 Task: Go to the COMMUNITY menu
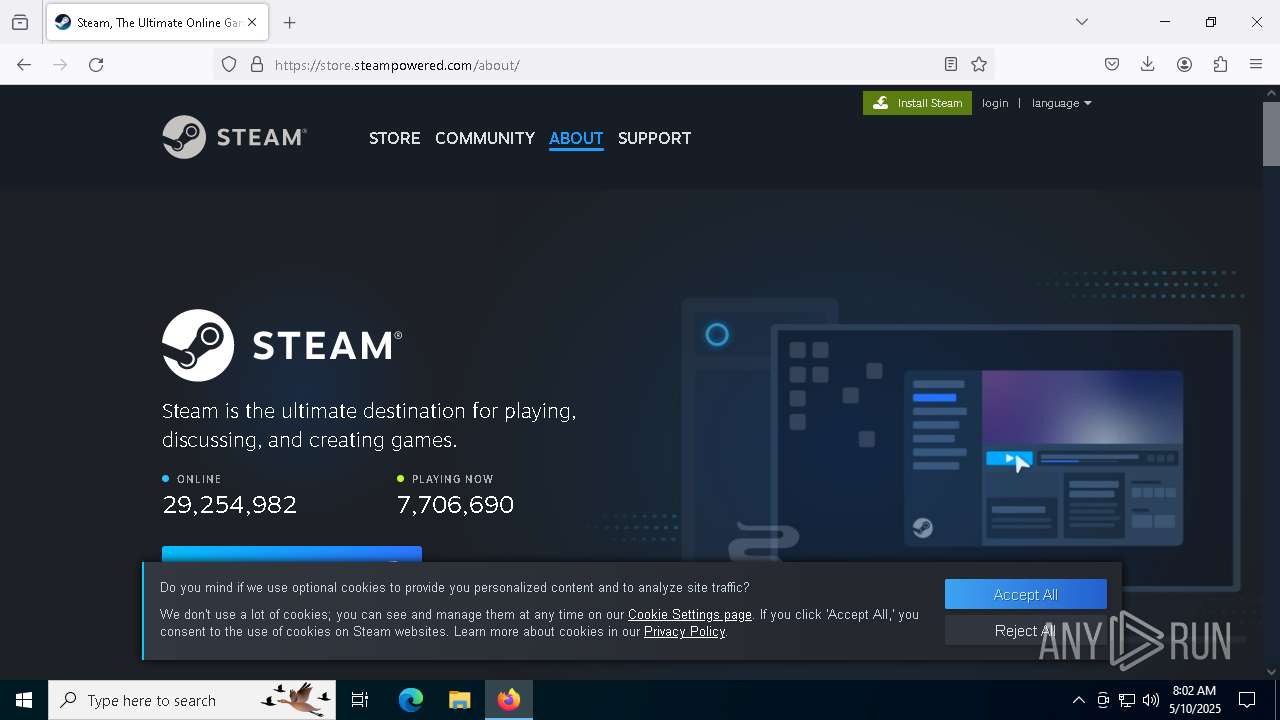[485, 138]
